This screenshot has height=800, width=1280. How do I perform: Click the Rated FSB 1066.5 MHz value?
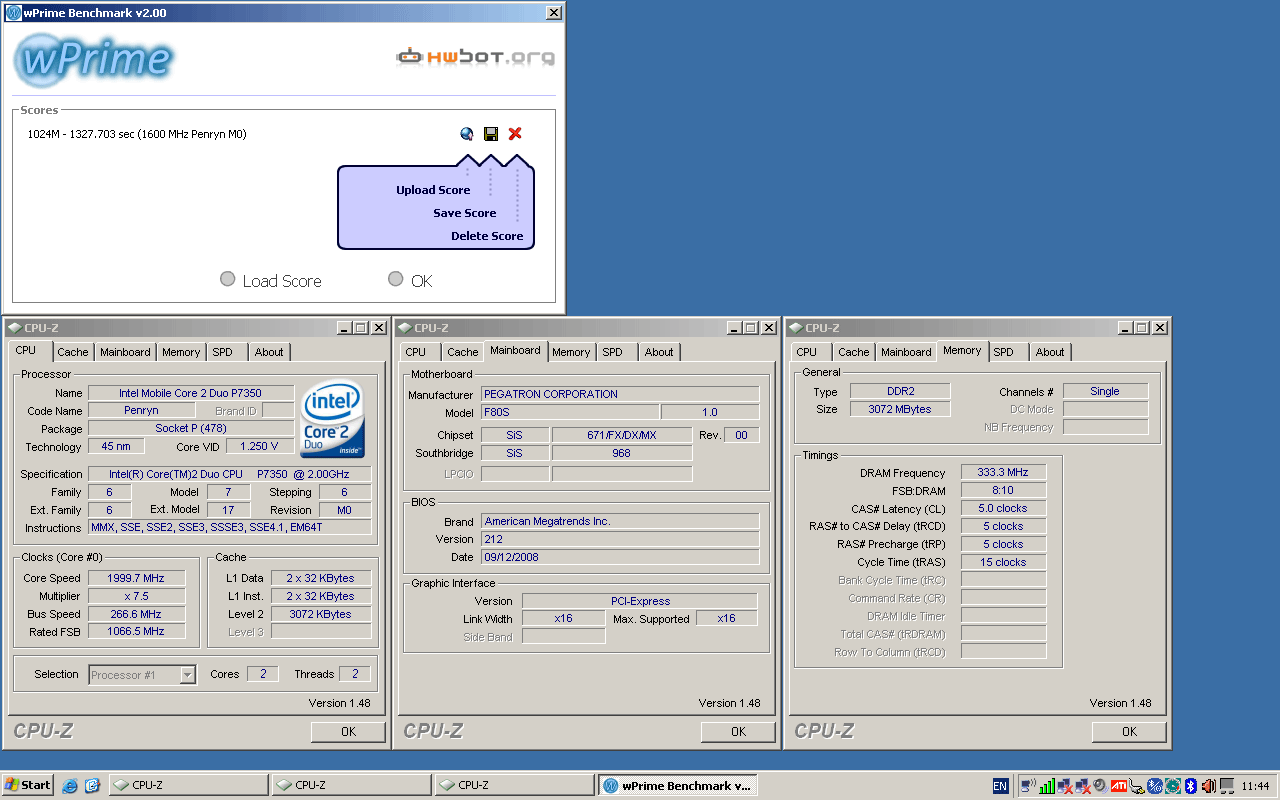135,631
